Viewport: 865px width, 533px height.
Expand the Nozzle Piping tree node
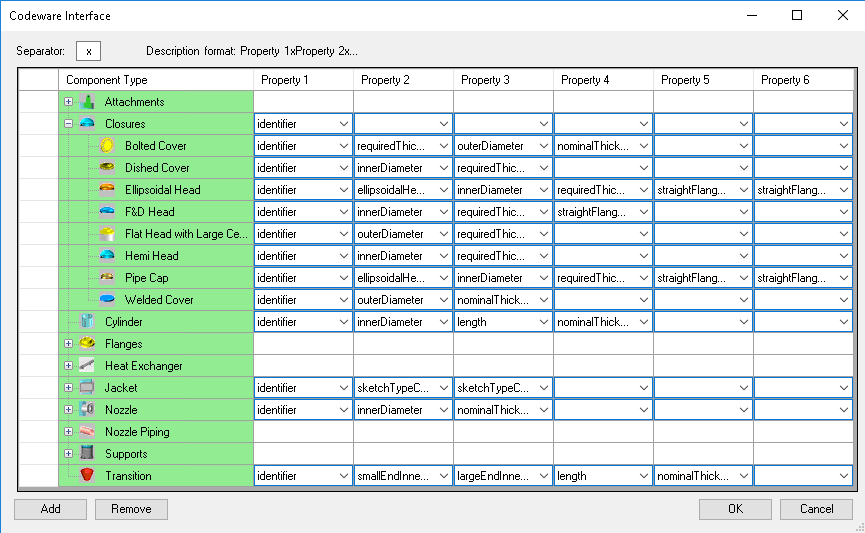pyautogui.click(x=68, y=432)
